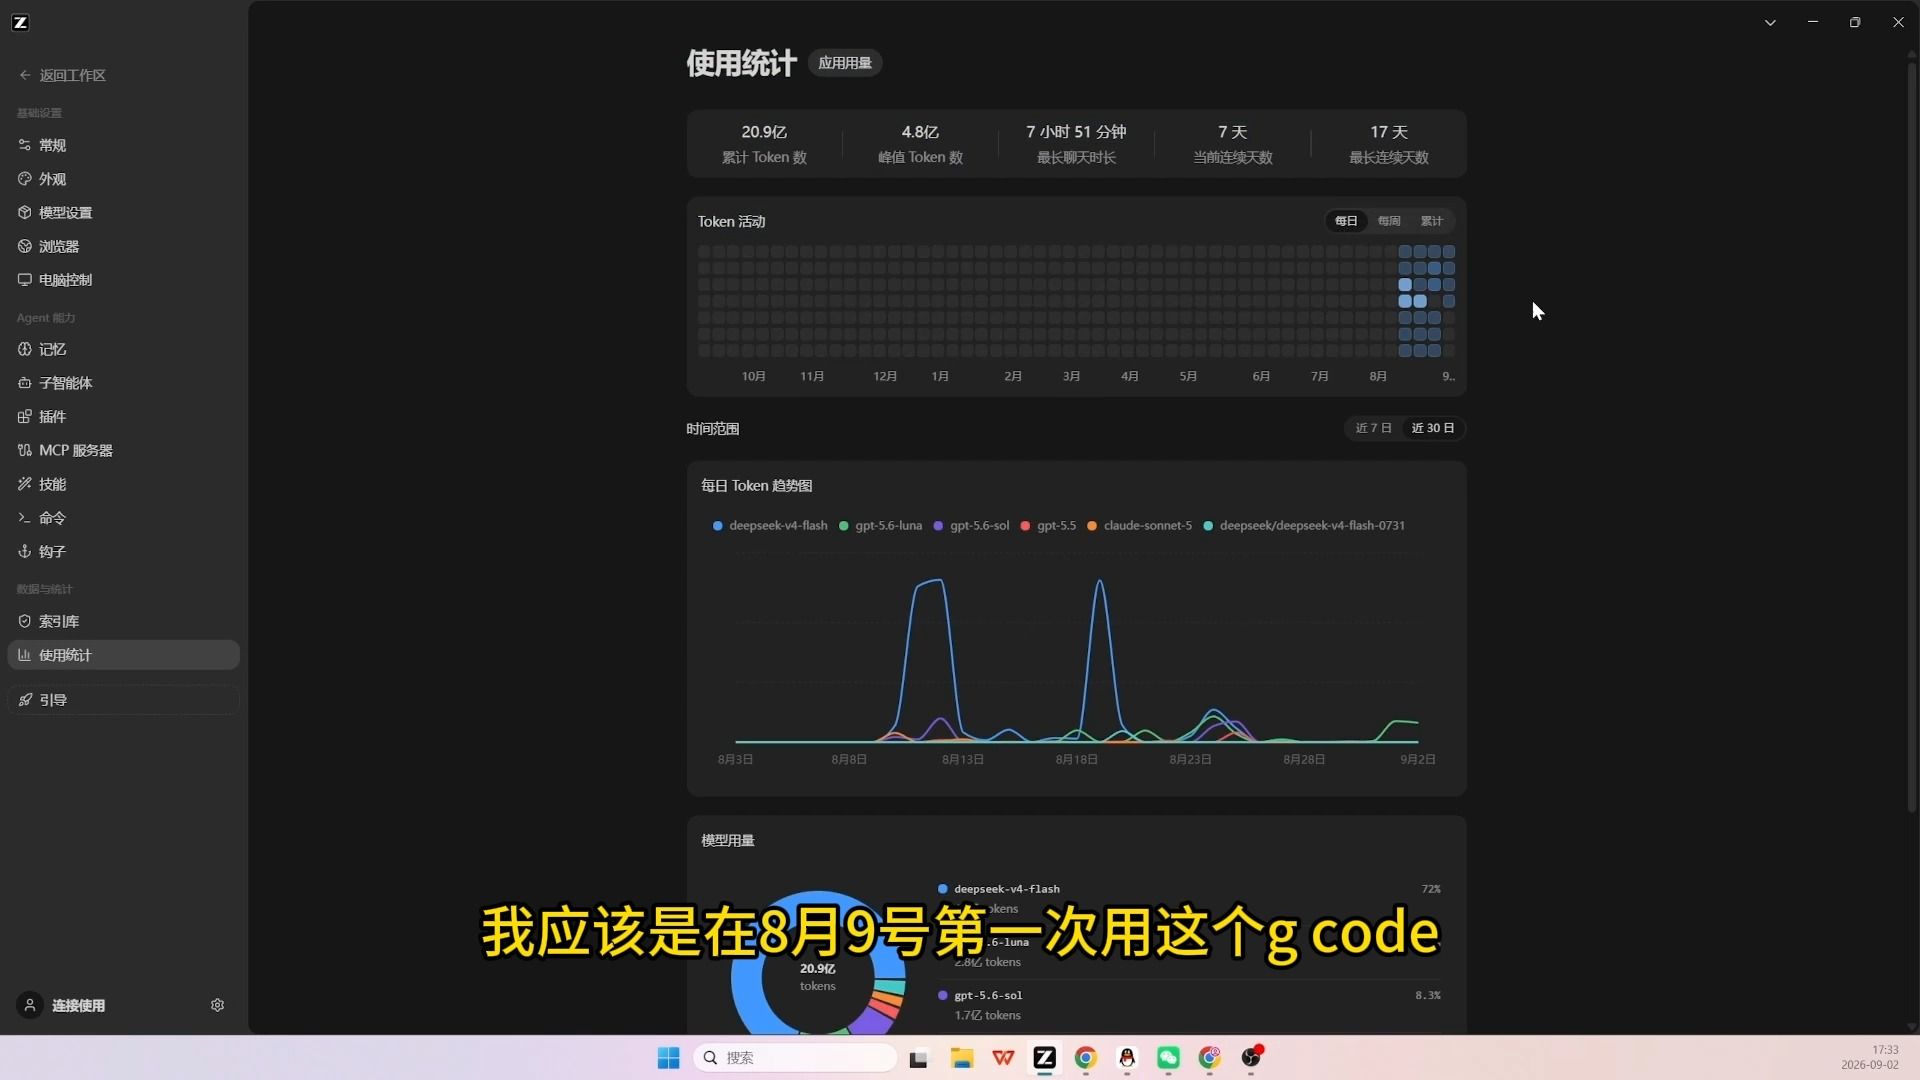Toggle deepseek-v4-flash legend series

770,526
